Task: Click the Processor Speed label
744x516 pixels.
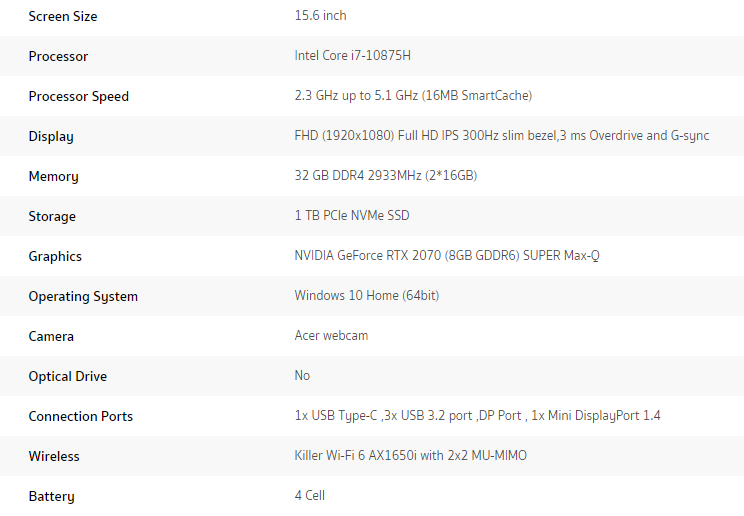Action: [x=79, y=96]
